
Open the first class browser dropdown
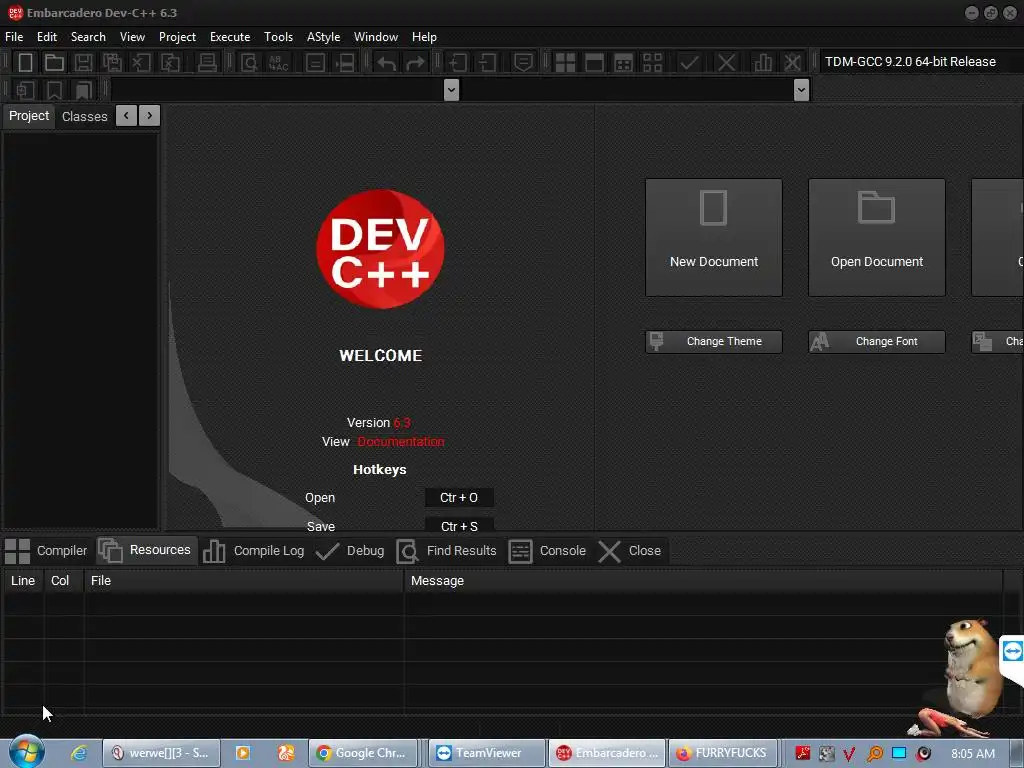[451, 90]
